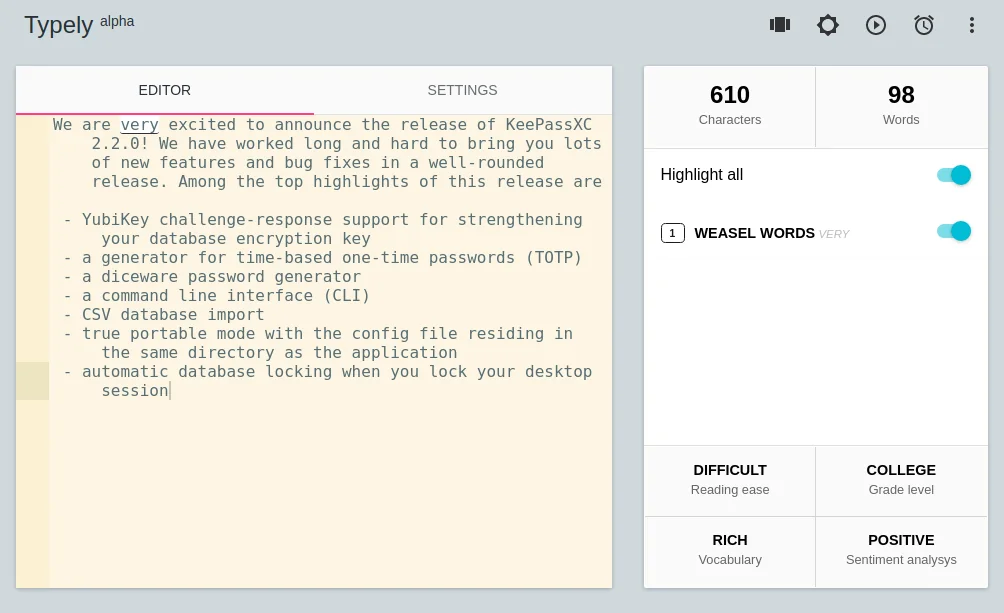
Task: Click the 610 Characters counter
Action: (x=730, y=104)
